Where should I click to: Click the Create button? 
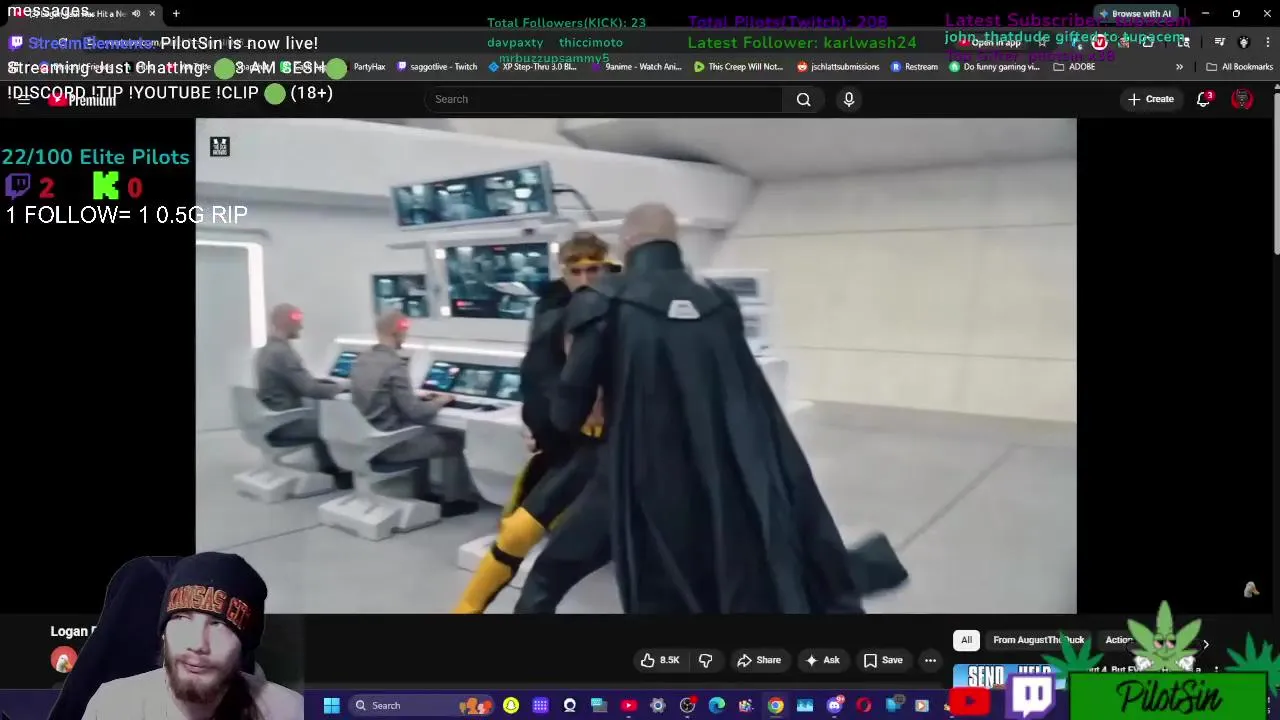click(x=1151, y=99)
